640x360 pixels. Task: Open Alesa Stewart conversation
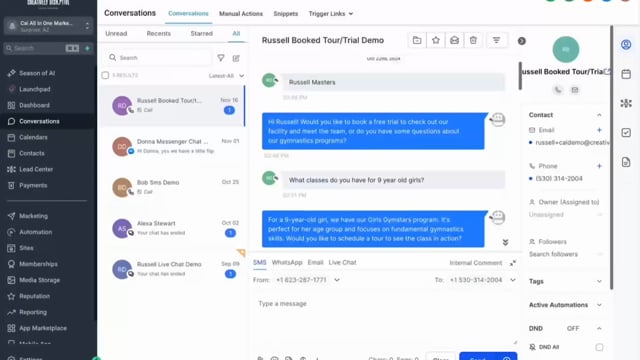click(x=173, y=228)
